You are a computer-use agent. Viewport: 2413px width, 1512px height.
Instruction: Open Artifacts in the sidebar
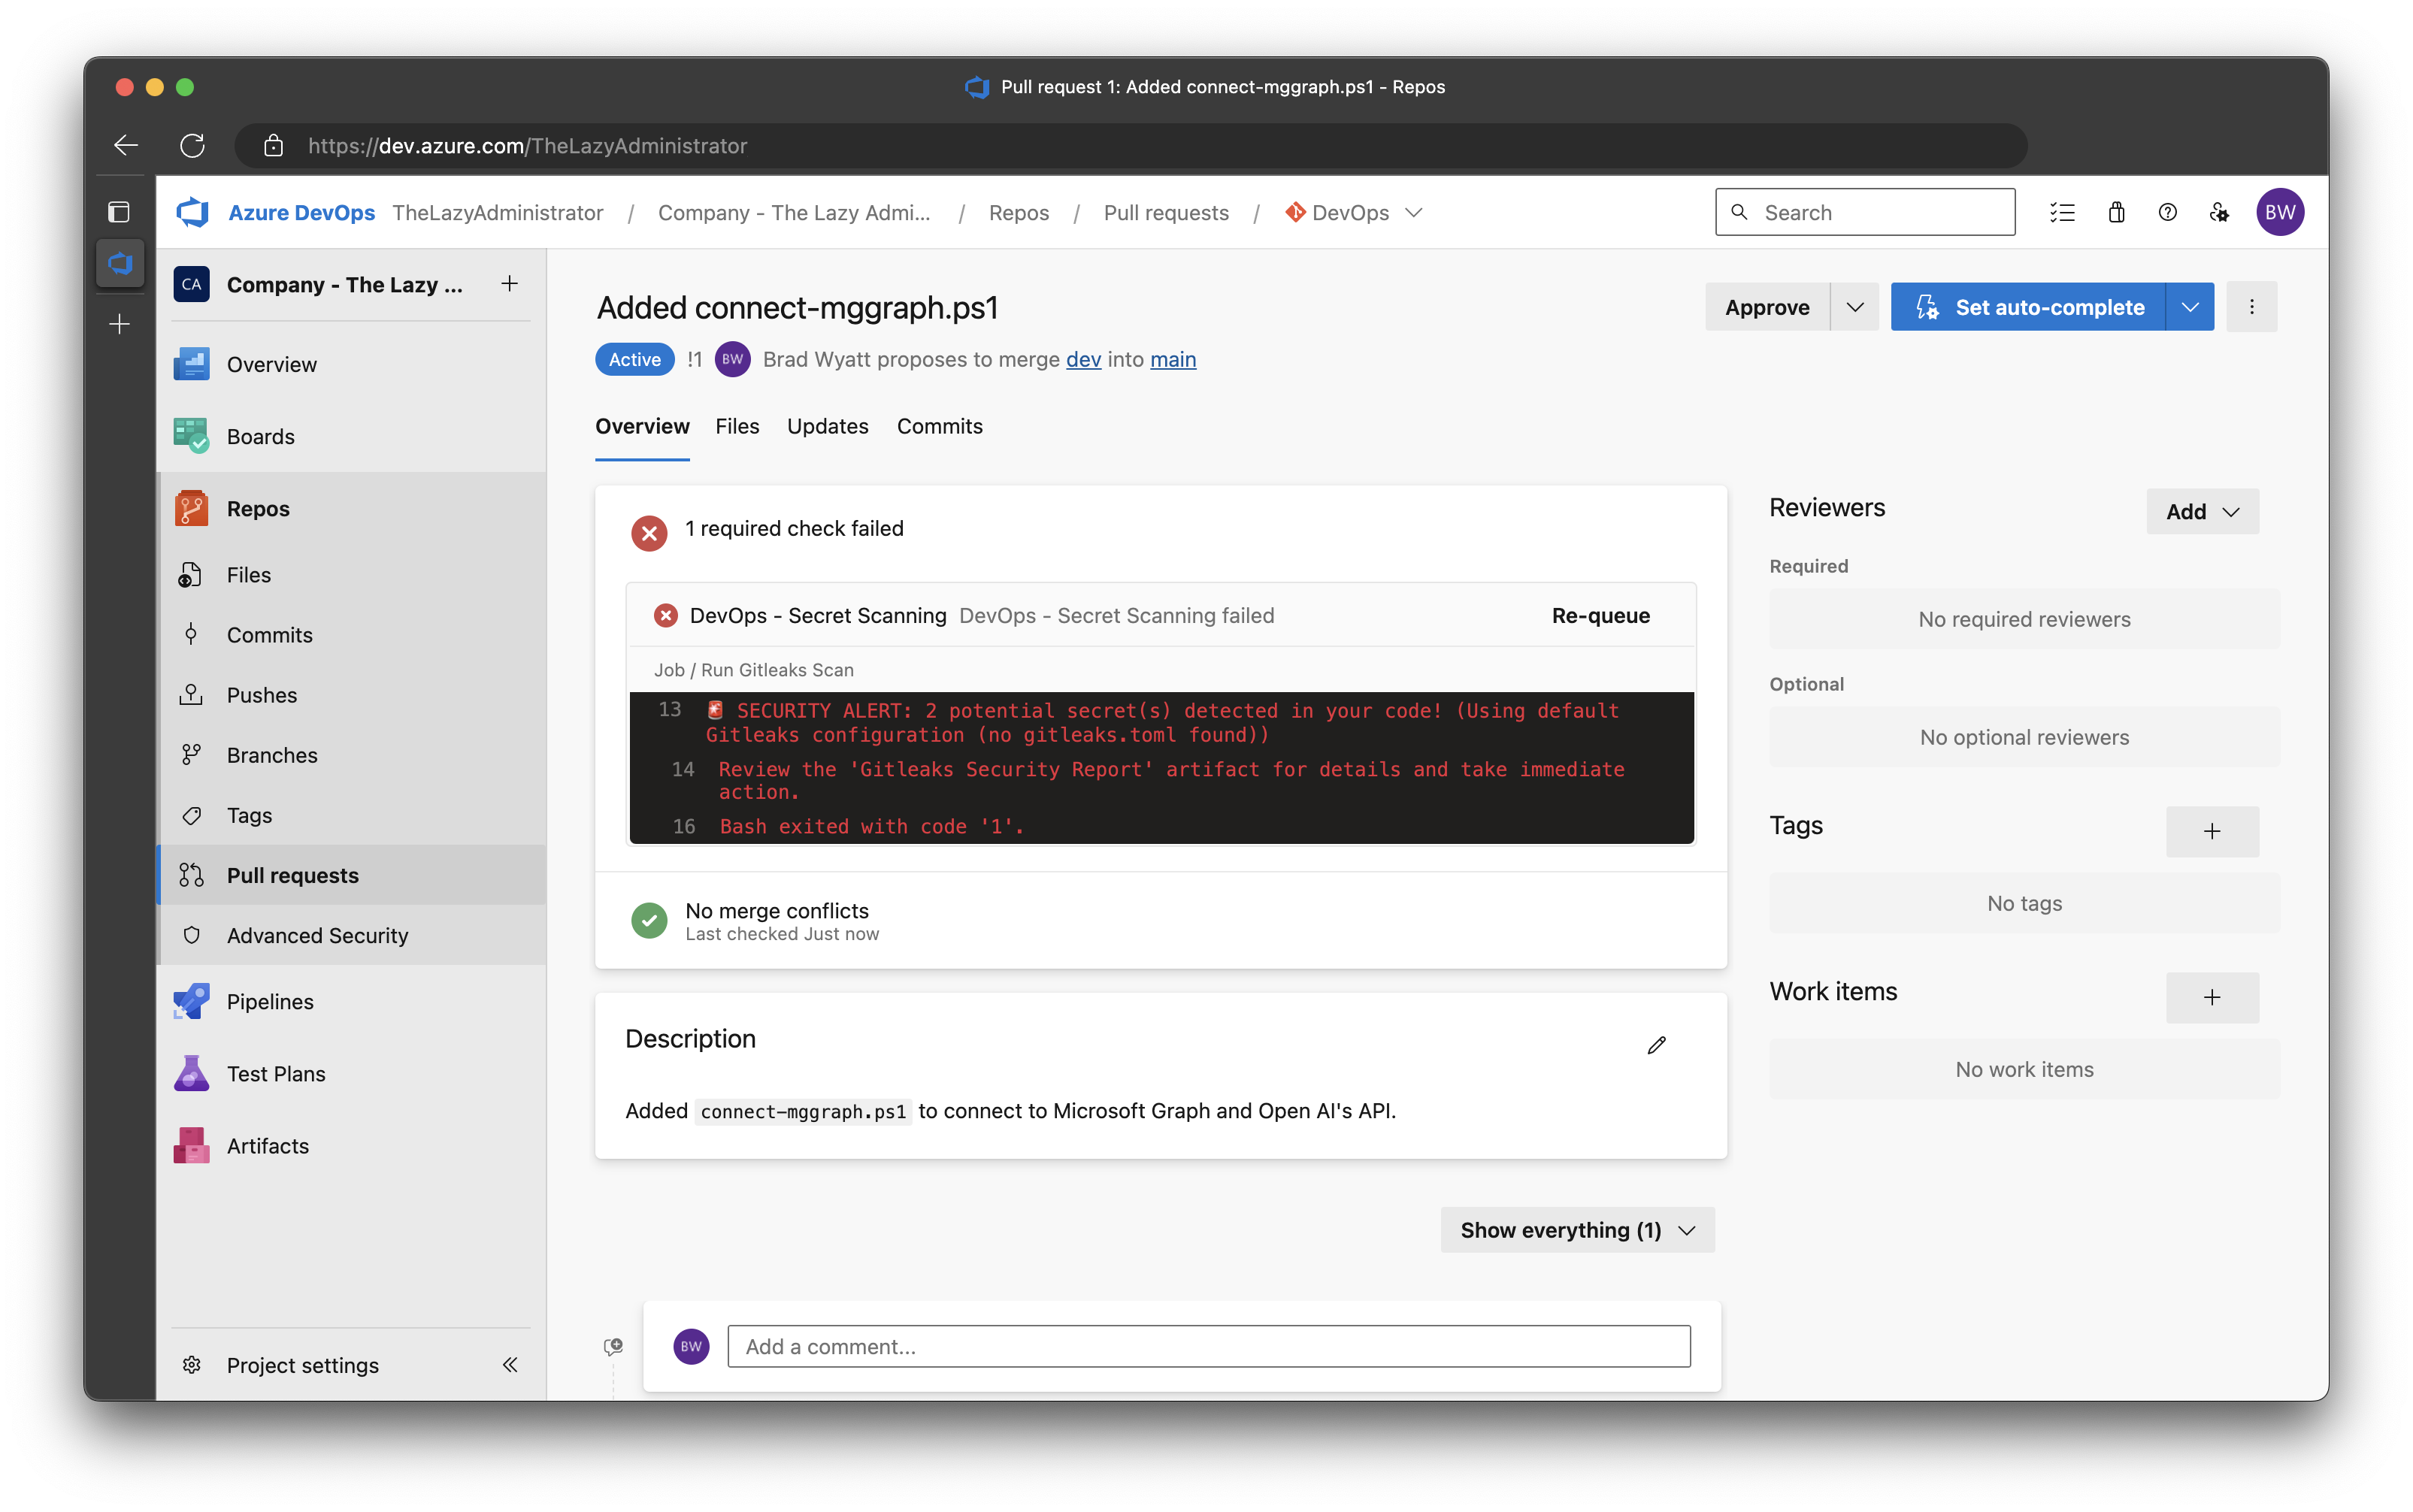point(351,1145)
